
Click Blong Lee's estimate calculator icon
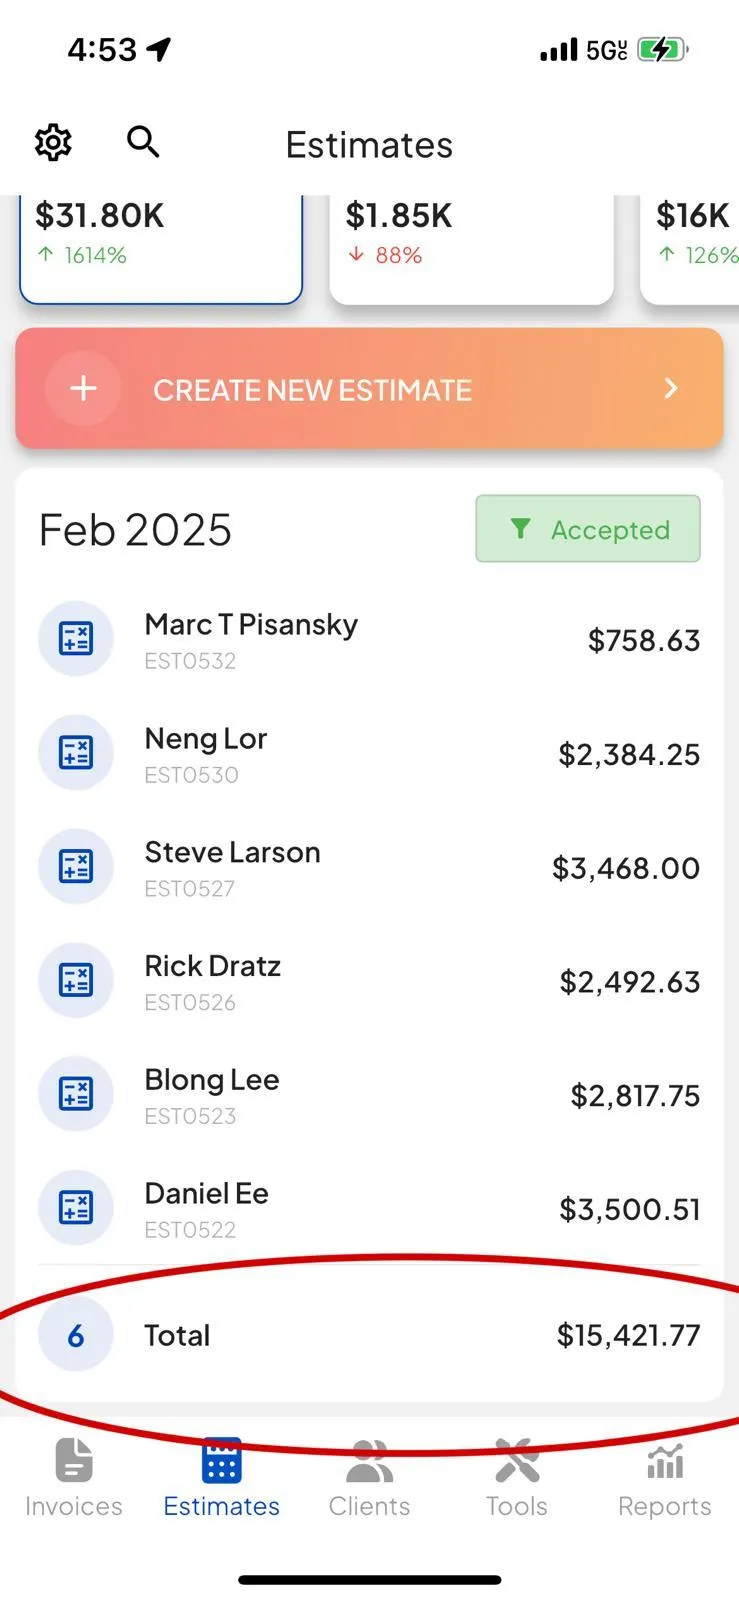click(76, 1094)
